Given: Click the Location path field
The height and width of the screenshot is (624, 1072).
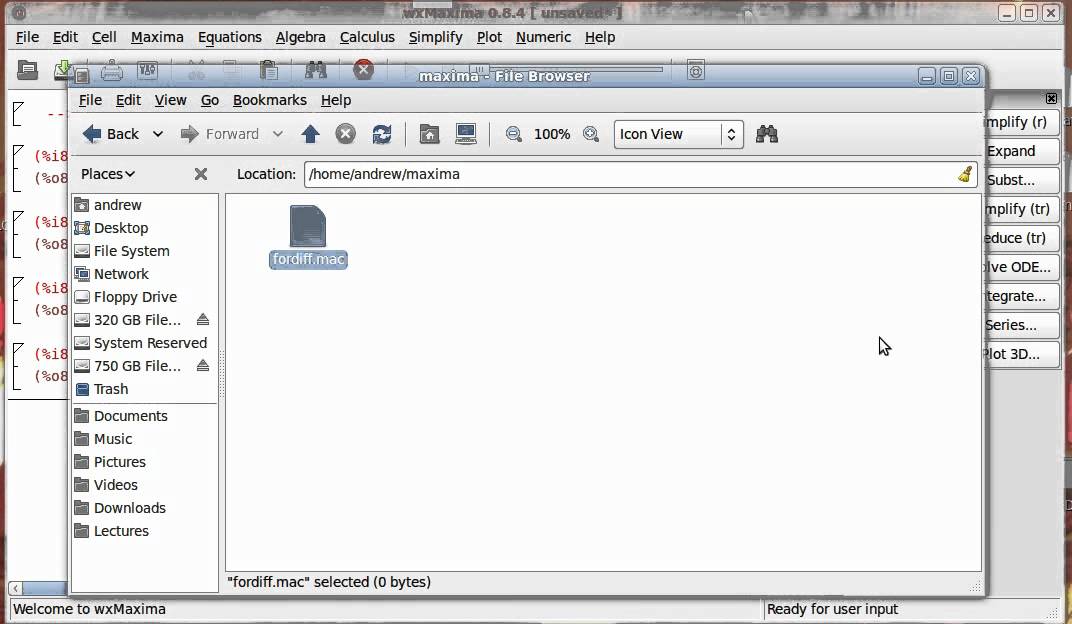Looking at the screenshot, I should tap(640, 174).
